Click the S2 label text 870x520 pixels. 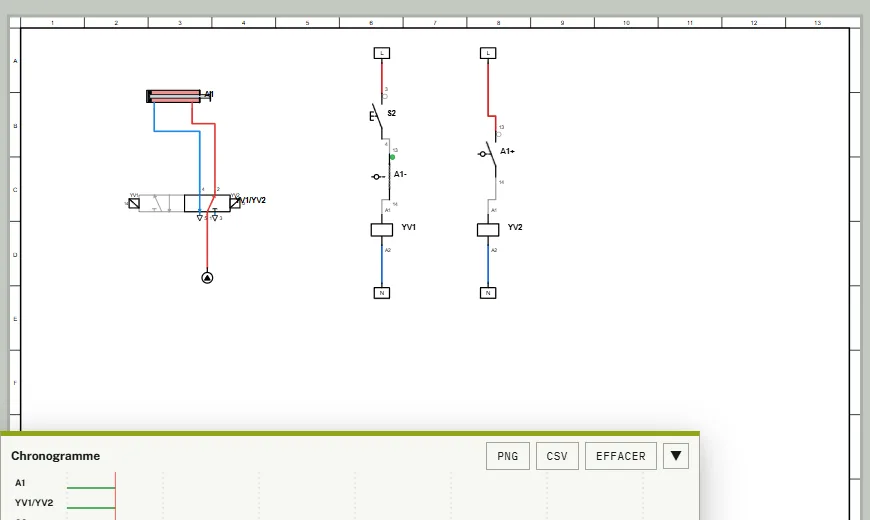click(x=392, y=113)
